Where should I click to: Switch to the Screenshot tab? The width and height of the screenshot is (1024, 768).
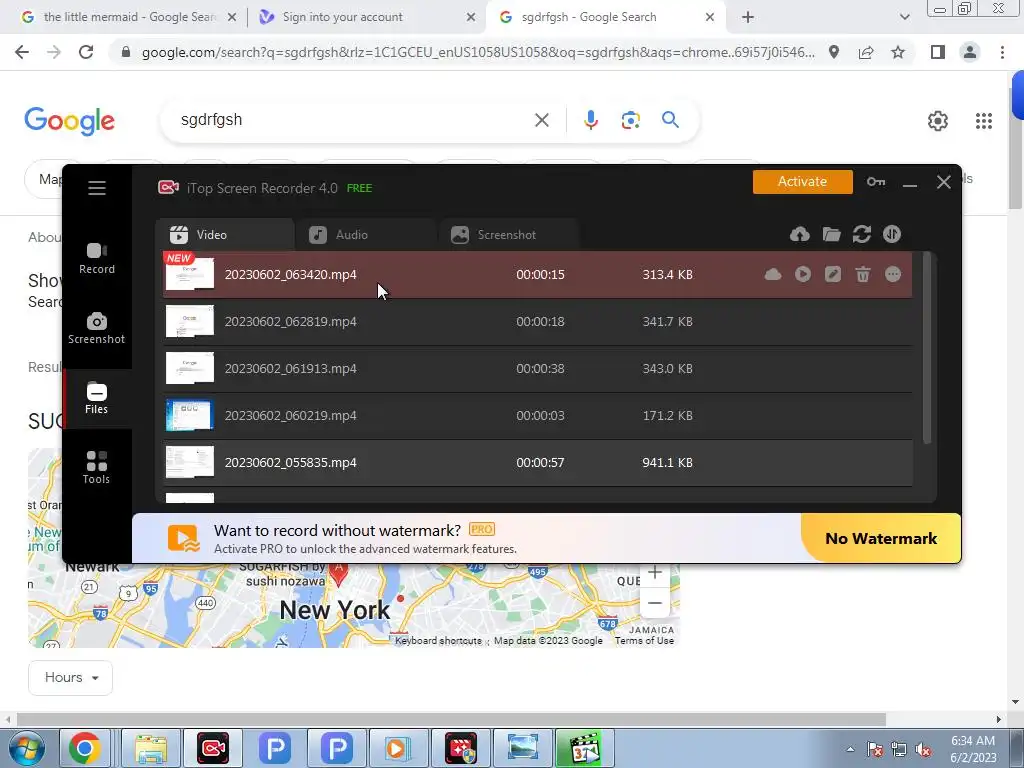click(507, 234)
